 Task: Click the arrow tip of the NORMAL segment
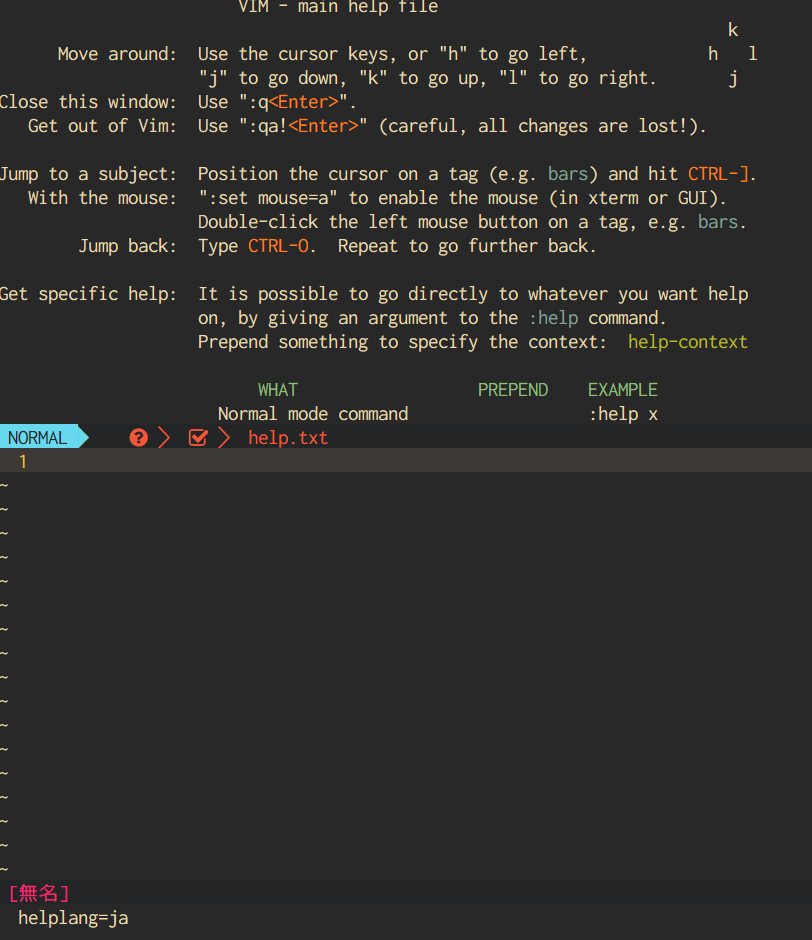pos(83,436)
